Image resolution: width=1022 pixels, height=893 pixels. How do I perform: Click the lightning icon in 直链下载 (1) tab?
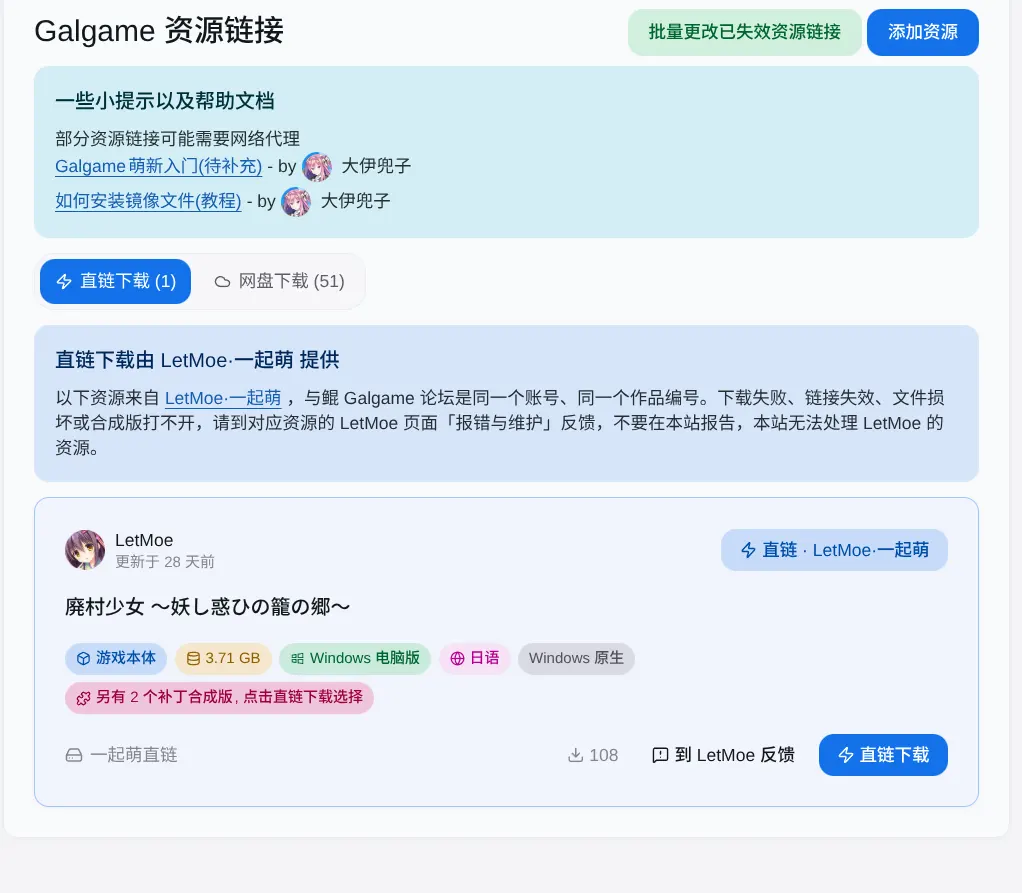(64, 282)
